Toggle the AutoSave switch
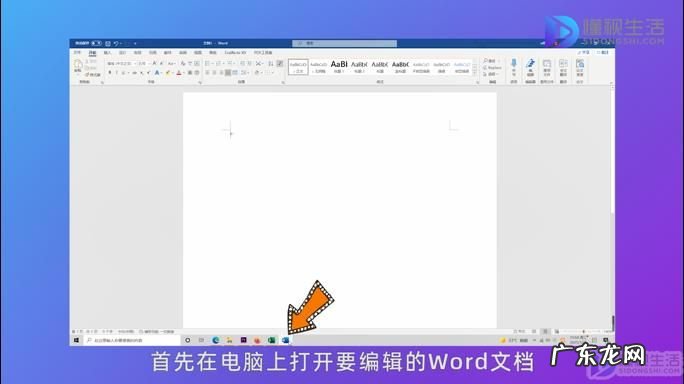This screenshot has width=684, height=384. (96, 43)
